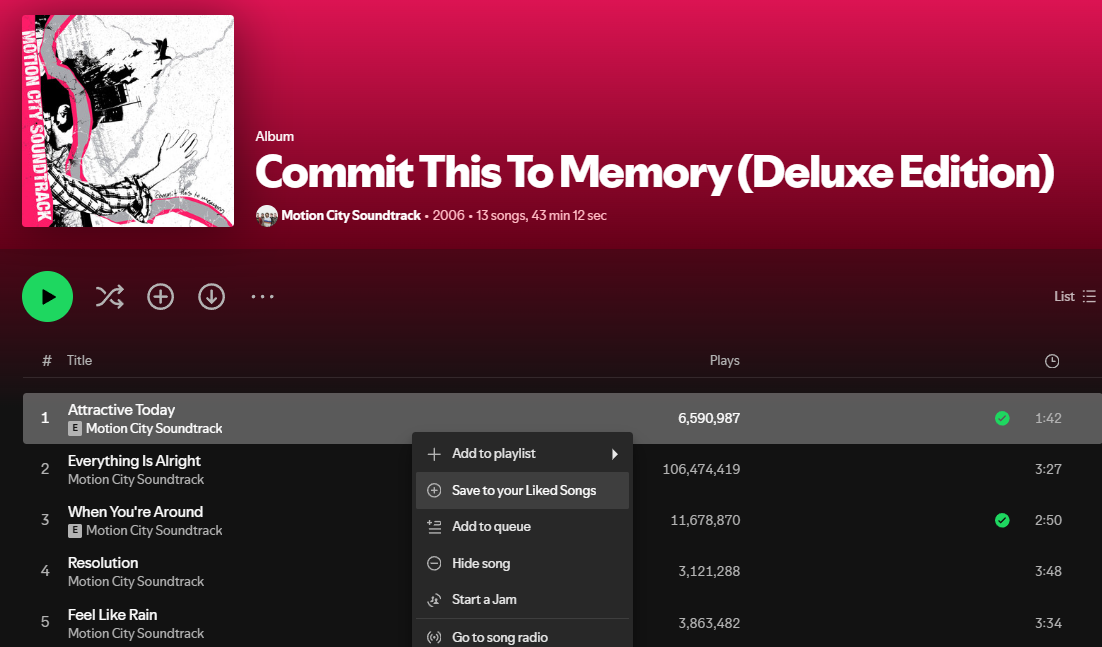Click the small artist avatar beside band name
Image resolution: width=1102 pixels, height=647 pixels.
(267, 215)
